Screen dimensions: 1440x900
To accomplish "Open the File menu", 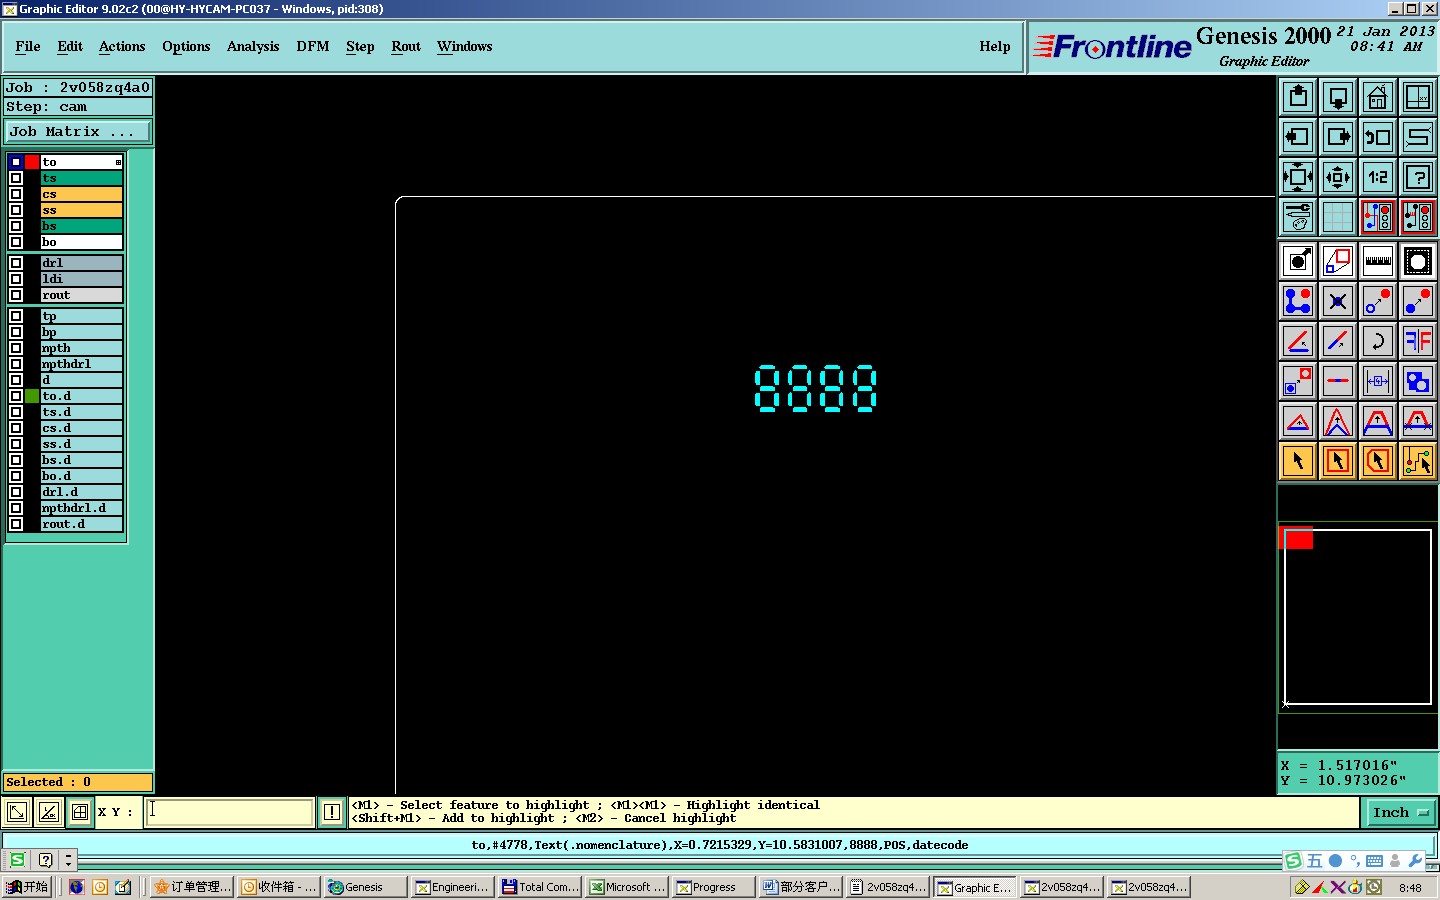I will pyautogui.click(x=28, y=46).
